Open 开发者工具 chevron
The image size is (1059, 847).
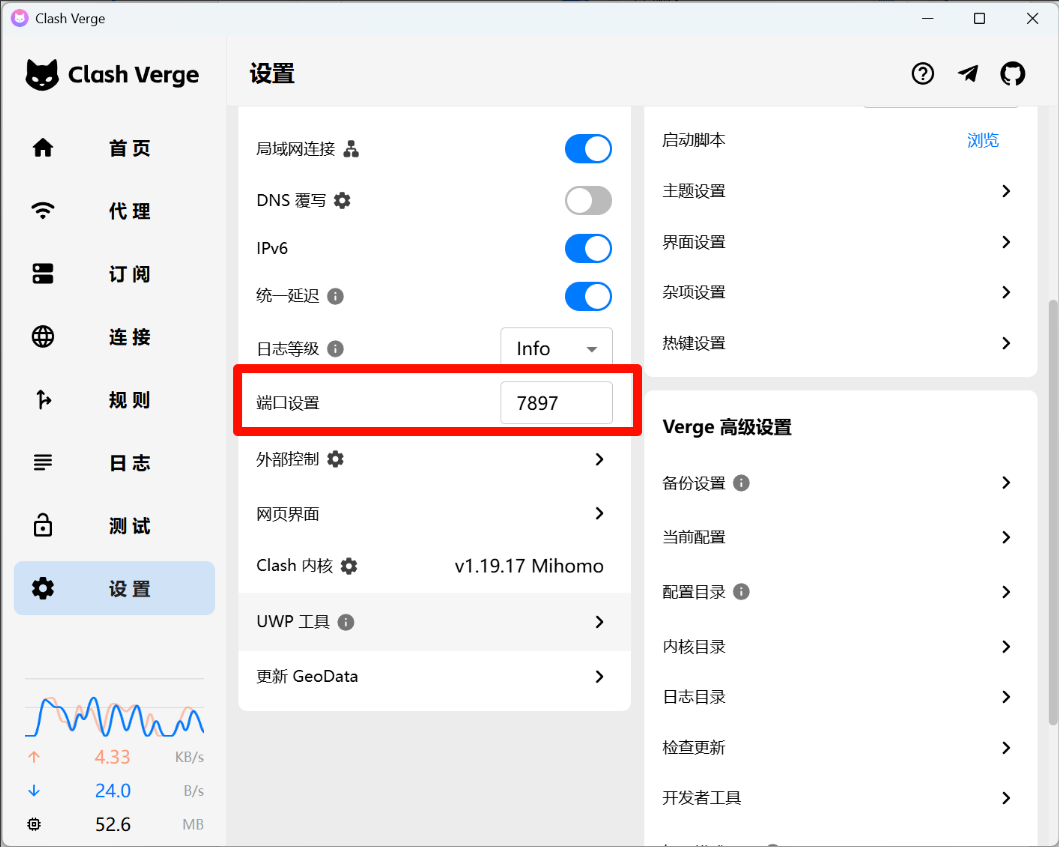(x=1006, y=798)
